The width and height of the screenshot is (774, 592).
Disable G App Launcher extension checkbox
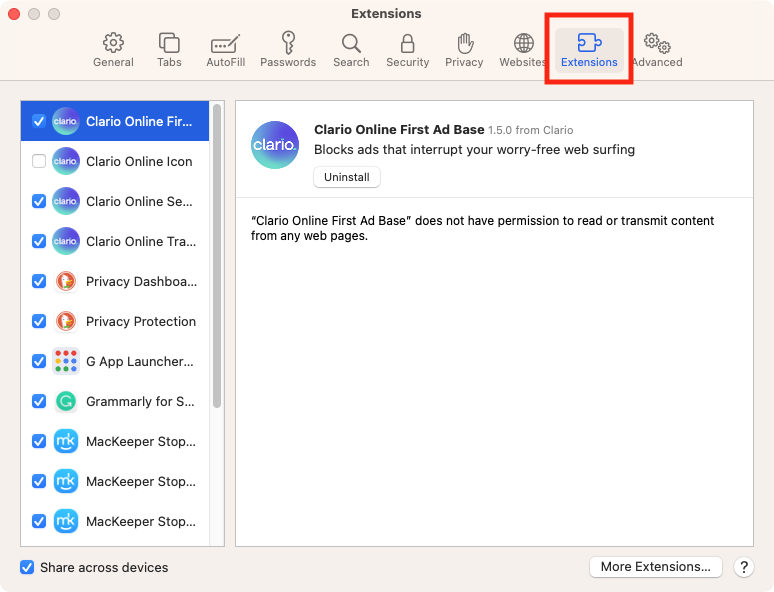tap(39, 361)
